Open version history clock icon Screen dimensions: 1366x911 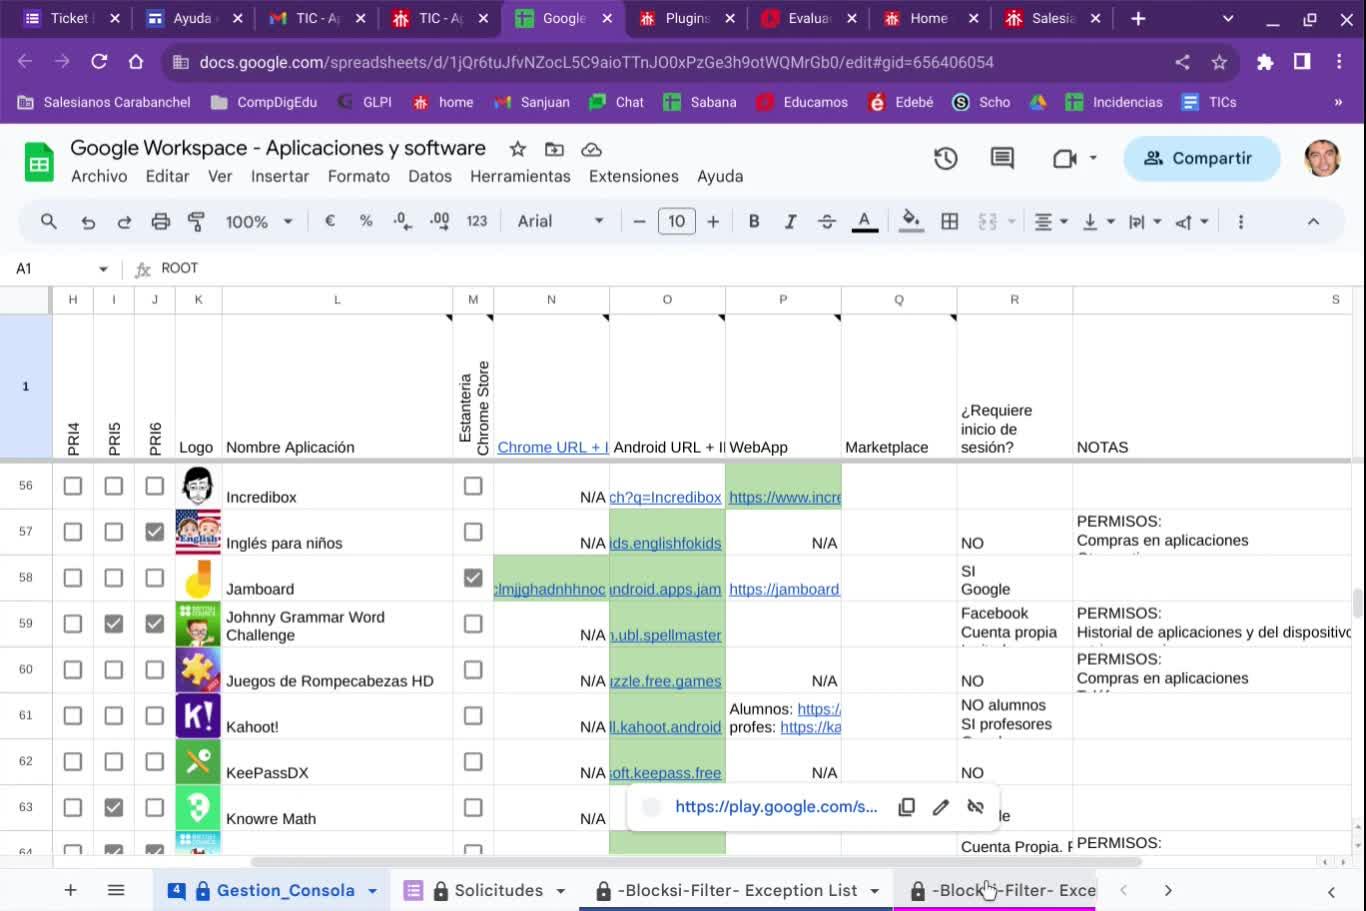tap(945, 158)
